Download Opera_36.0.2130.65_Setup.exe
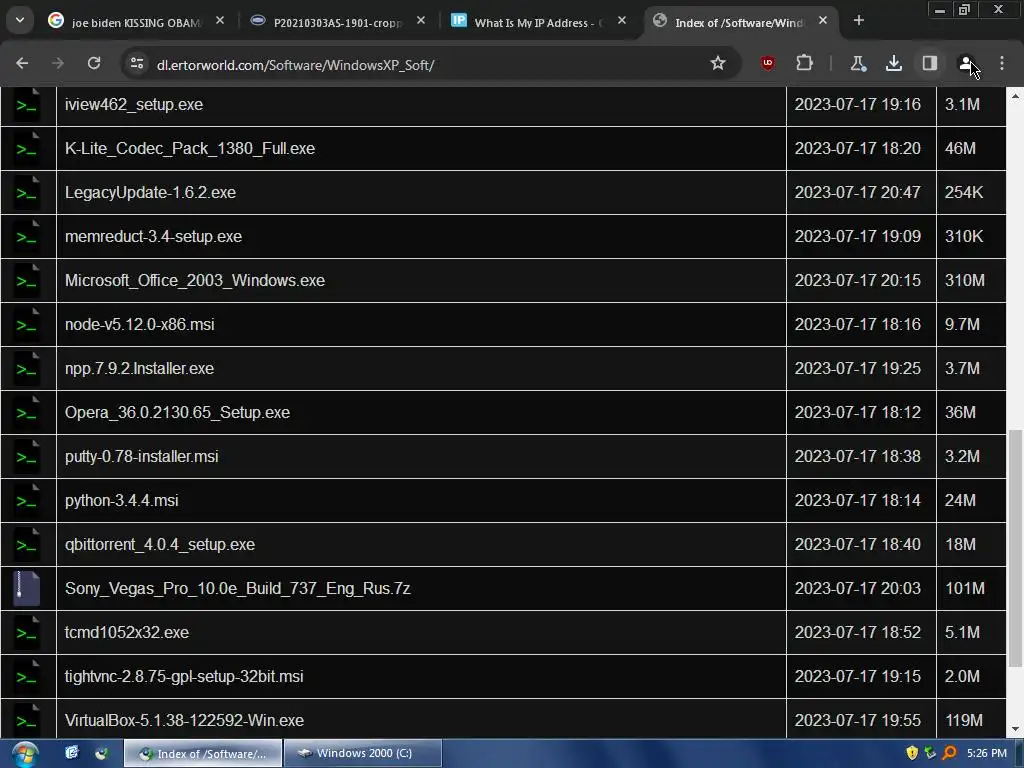1024x768 pixels. (177, 413)
